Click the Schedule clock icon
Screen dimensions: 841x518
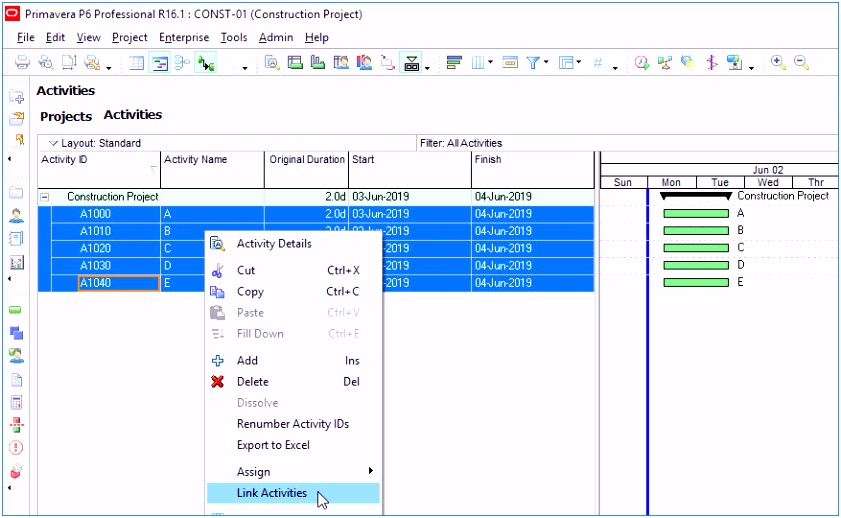641,63
